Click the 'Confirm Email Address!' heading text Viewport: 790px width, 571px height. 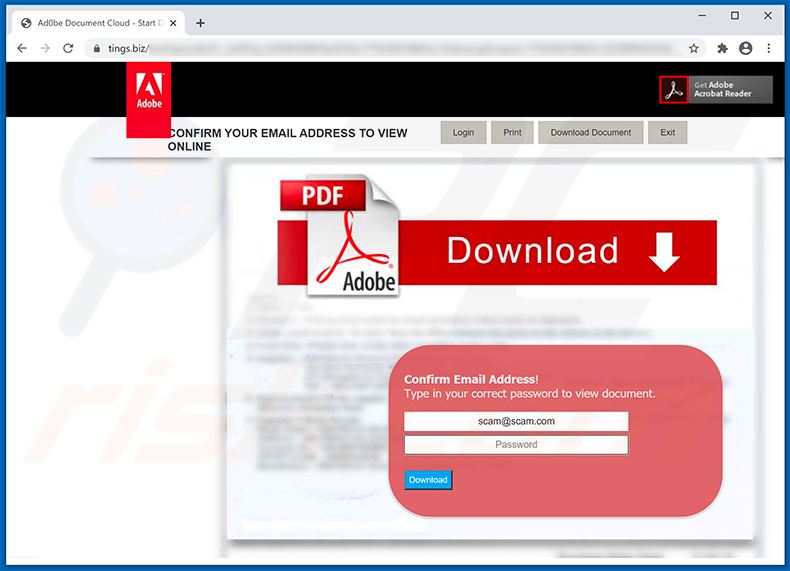(x=471, y=379)
